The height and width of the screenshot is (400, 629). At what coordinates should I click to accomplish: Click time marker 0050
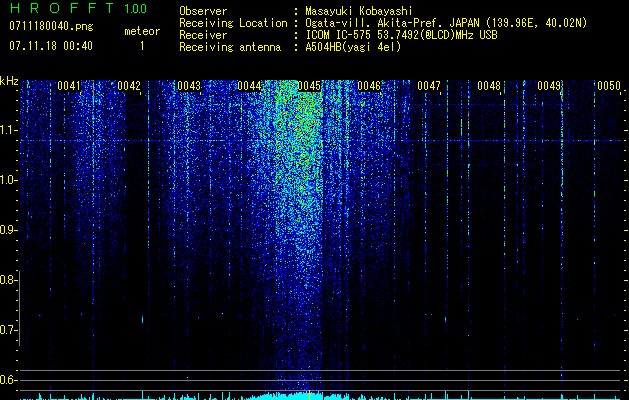(609, 85)
